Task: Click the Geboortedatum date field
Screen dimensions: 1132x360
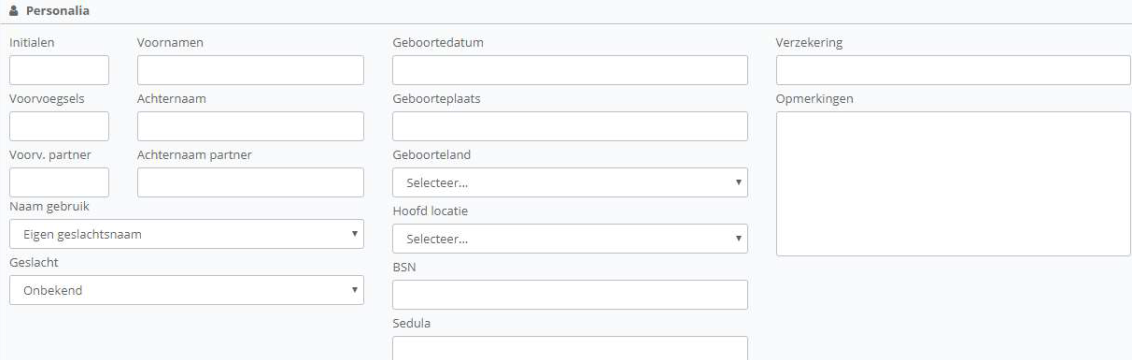Action: pos(570,70)
